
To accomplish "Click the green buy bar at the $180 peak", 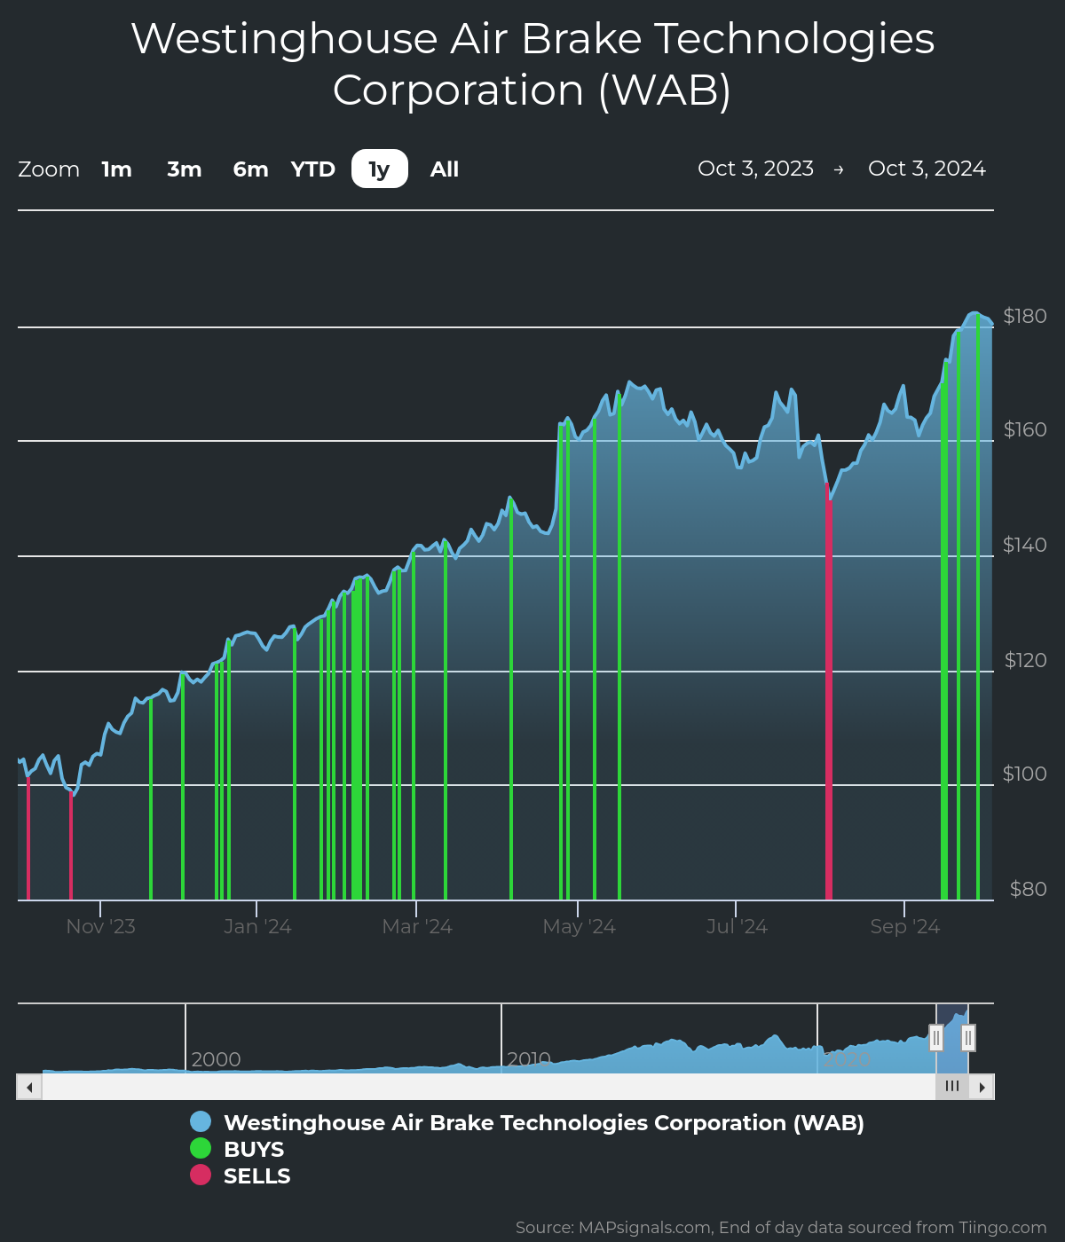I will [x=978, y=607].
